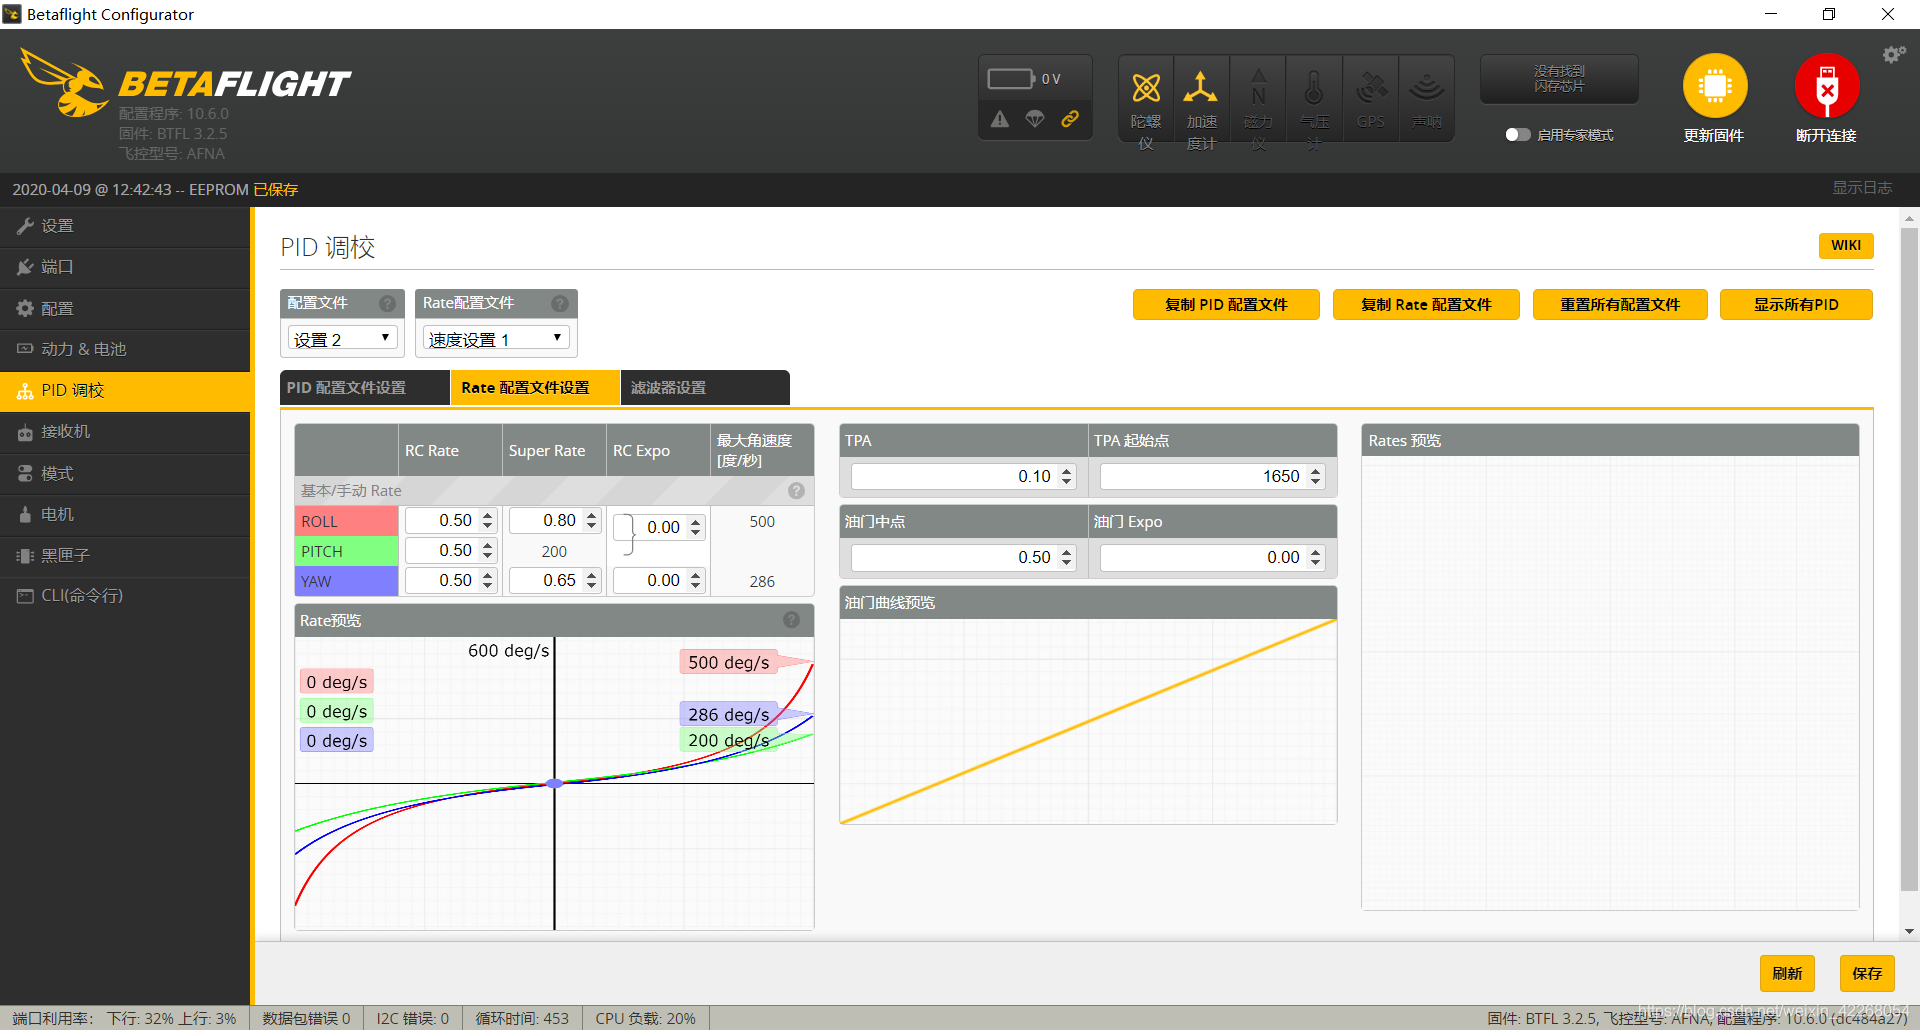Open the 配置文件 profile dropdown
The width and height of the screenshot is (1920, 1030).
click(x=342, y=339)
